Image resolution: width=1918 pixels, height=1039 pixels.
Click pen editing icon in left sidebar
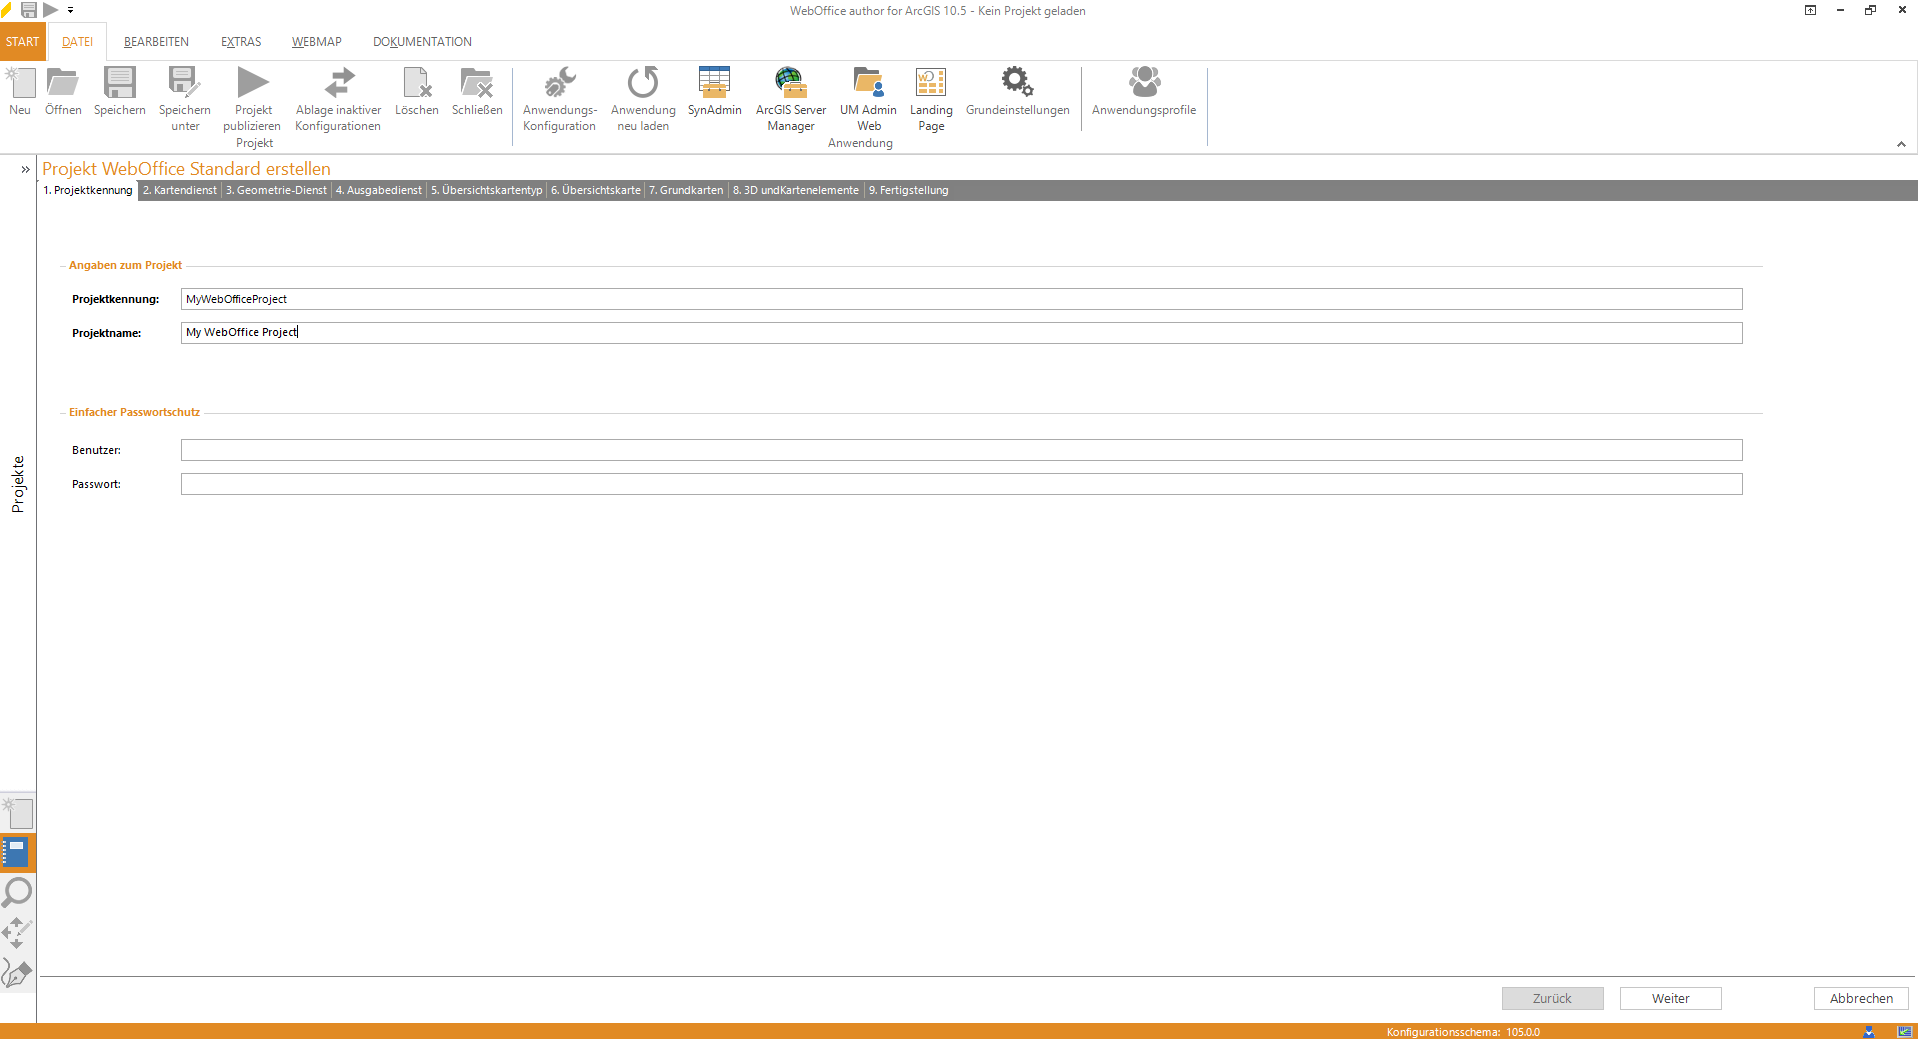tap(18, 972)
